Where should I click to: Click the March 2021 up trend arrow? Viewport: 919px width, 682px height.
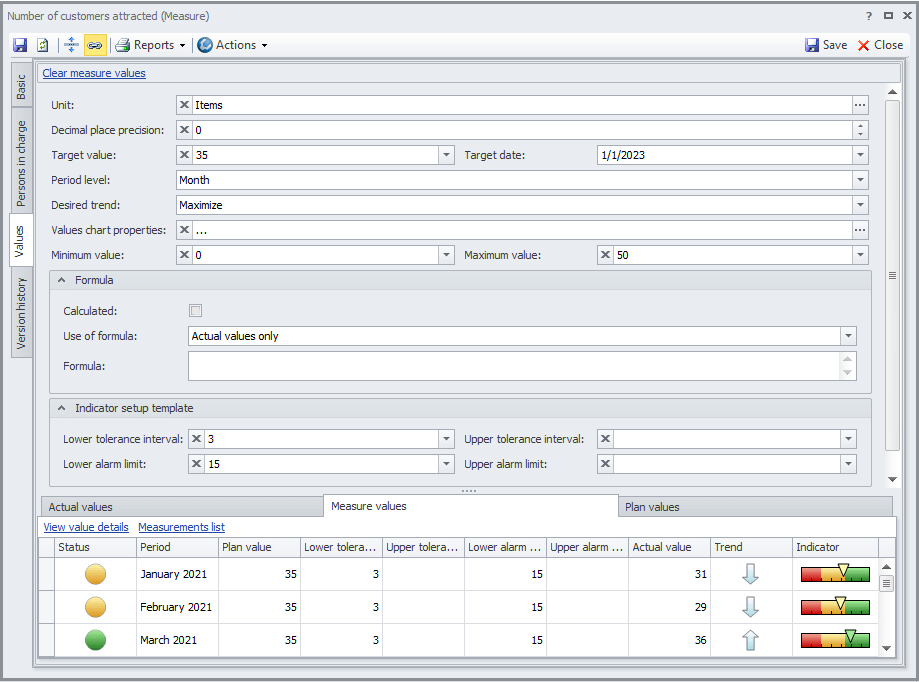(750, 640)
